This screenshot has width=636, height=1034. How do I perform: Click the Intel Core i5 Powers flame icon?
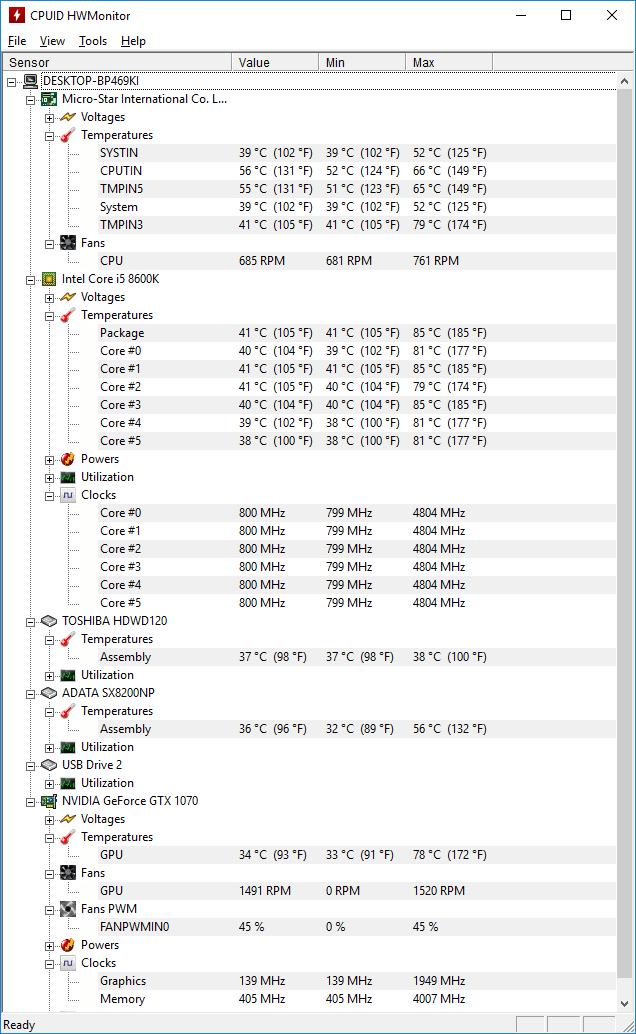click(67, 459)
